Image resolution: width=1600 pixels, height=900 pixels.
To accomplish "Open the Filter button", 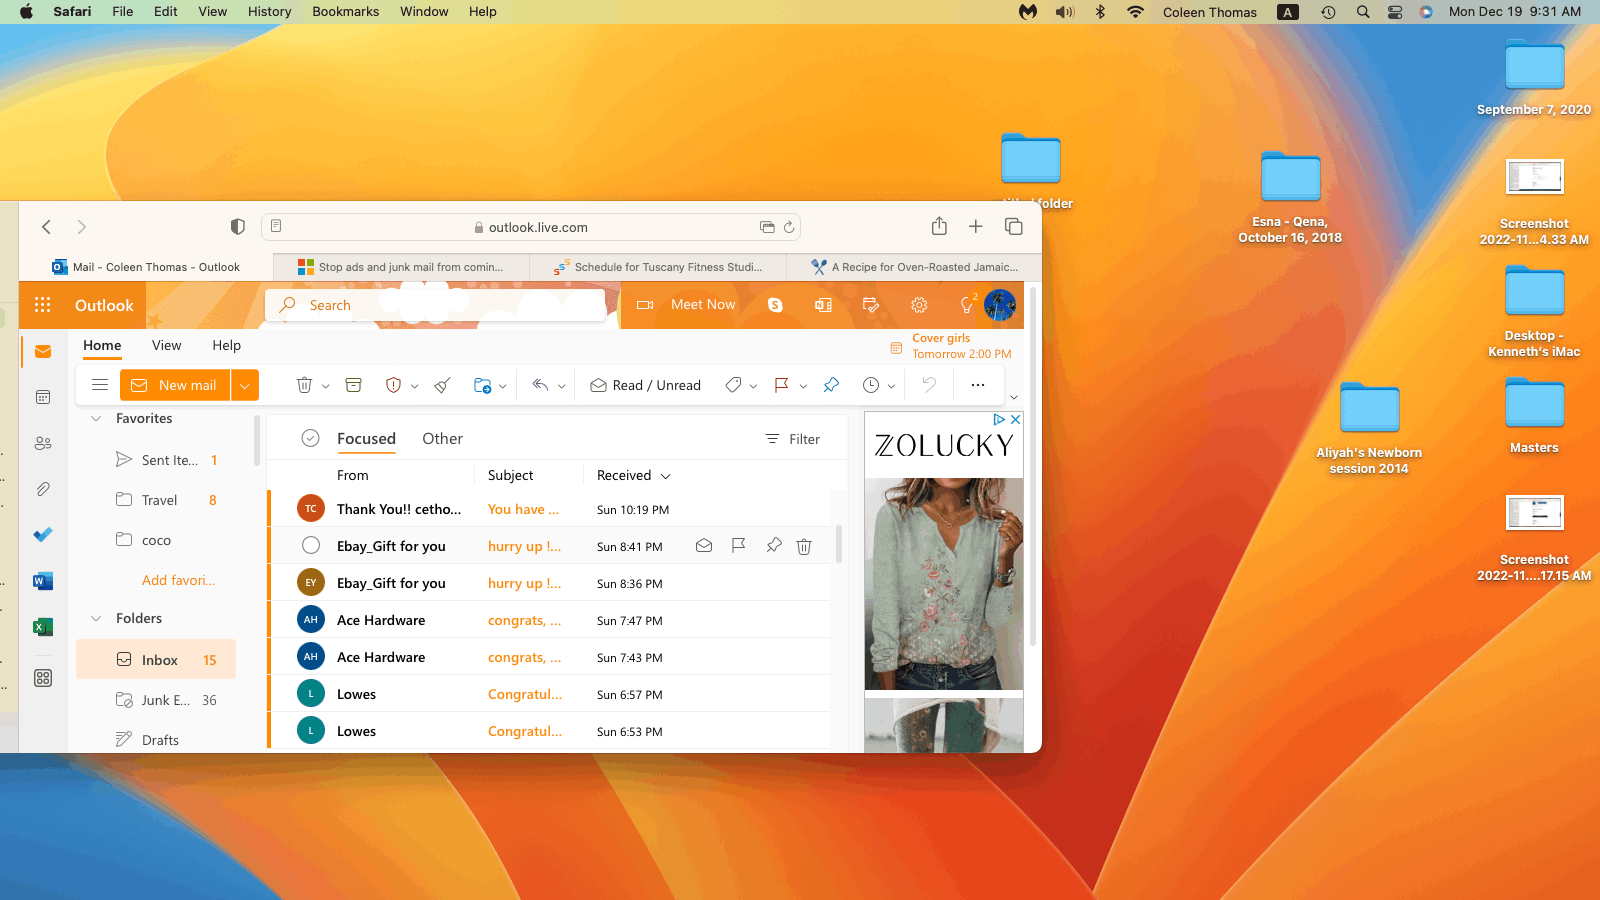I will point(792,439).
